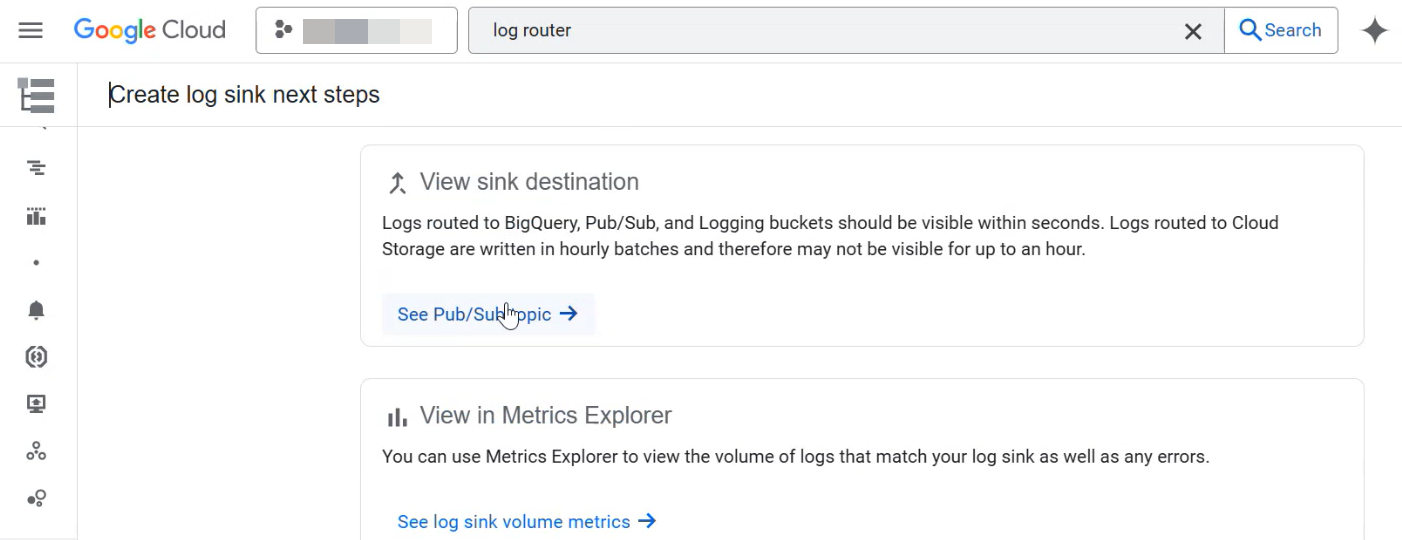This screenshot has height=540, width=1402.
Task: Click the bottom grouped-circles sidebar icon
Action: click(x=36, y=498)
